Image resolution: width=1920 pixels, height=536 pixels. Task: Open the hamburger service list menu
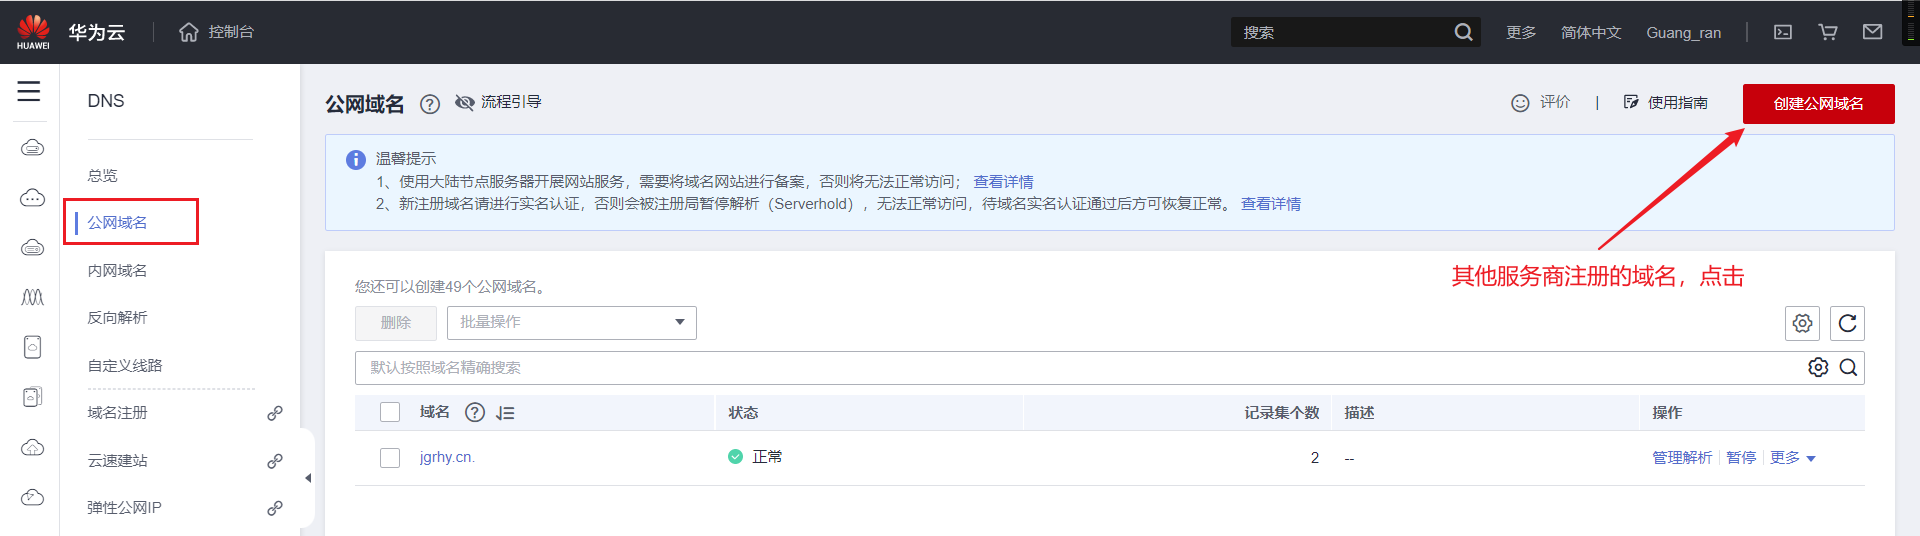[x=29, y=91]
